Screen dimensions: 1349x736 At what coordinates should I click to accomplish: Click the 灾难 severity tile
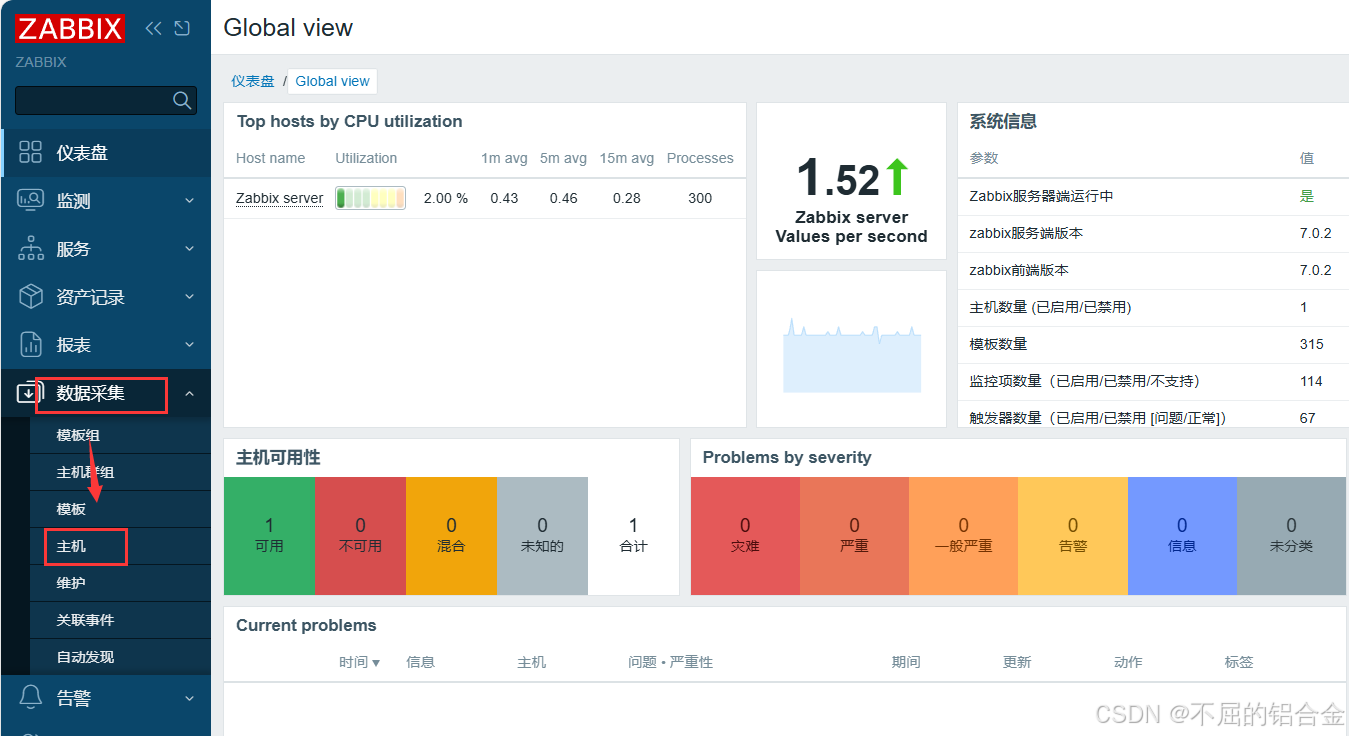point(745,536)
